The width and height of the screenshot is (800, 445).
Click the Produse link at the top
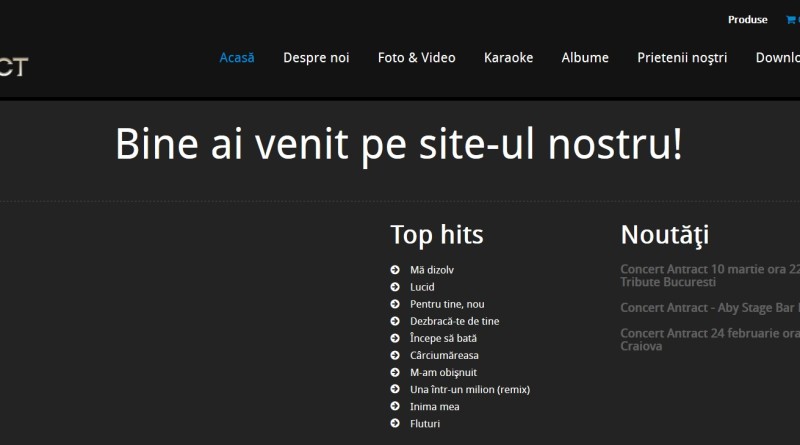(x=748, y=20)
